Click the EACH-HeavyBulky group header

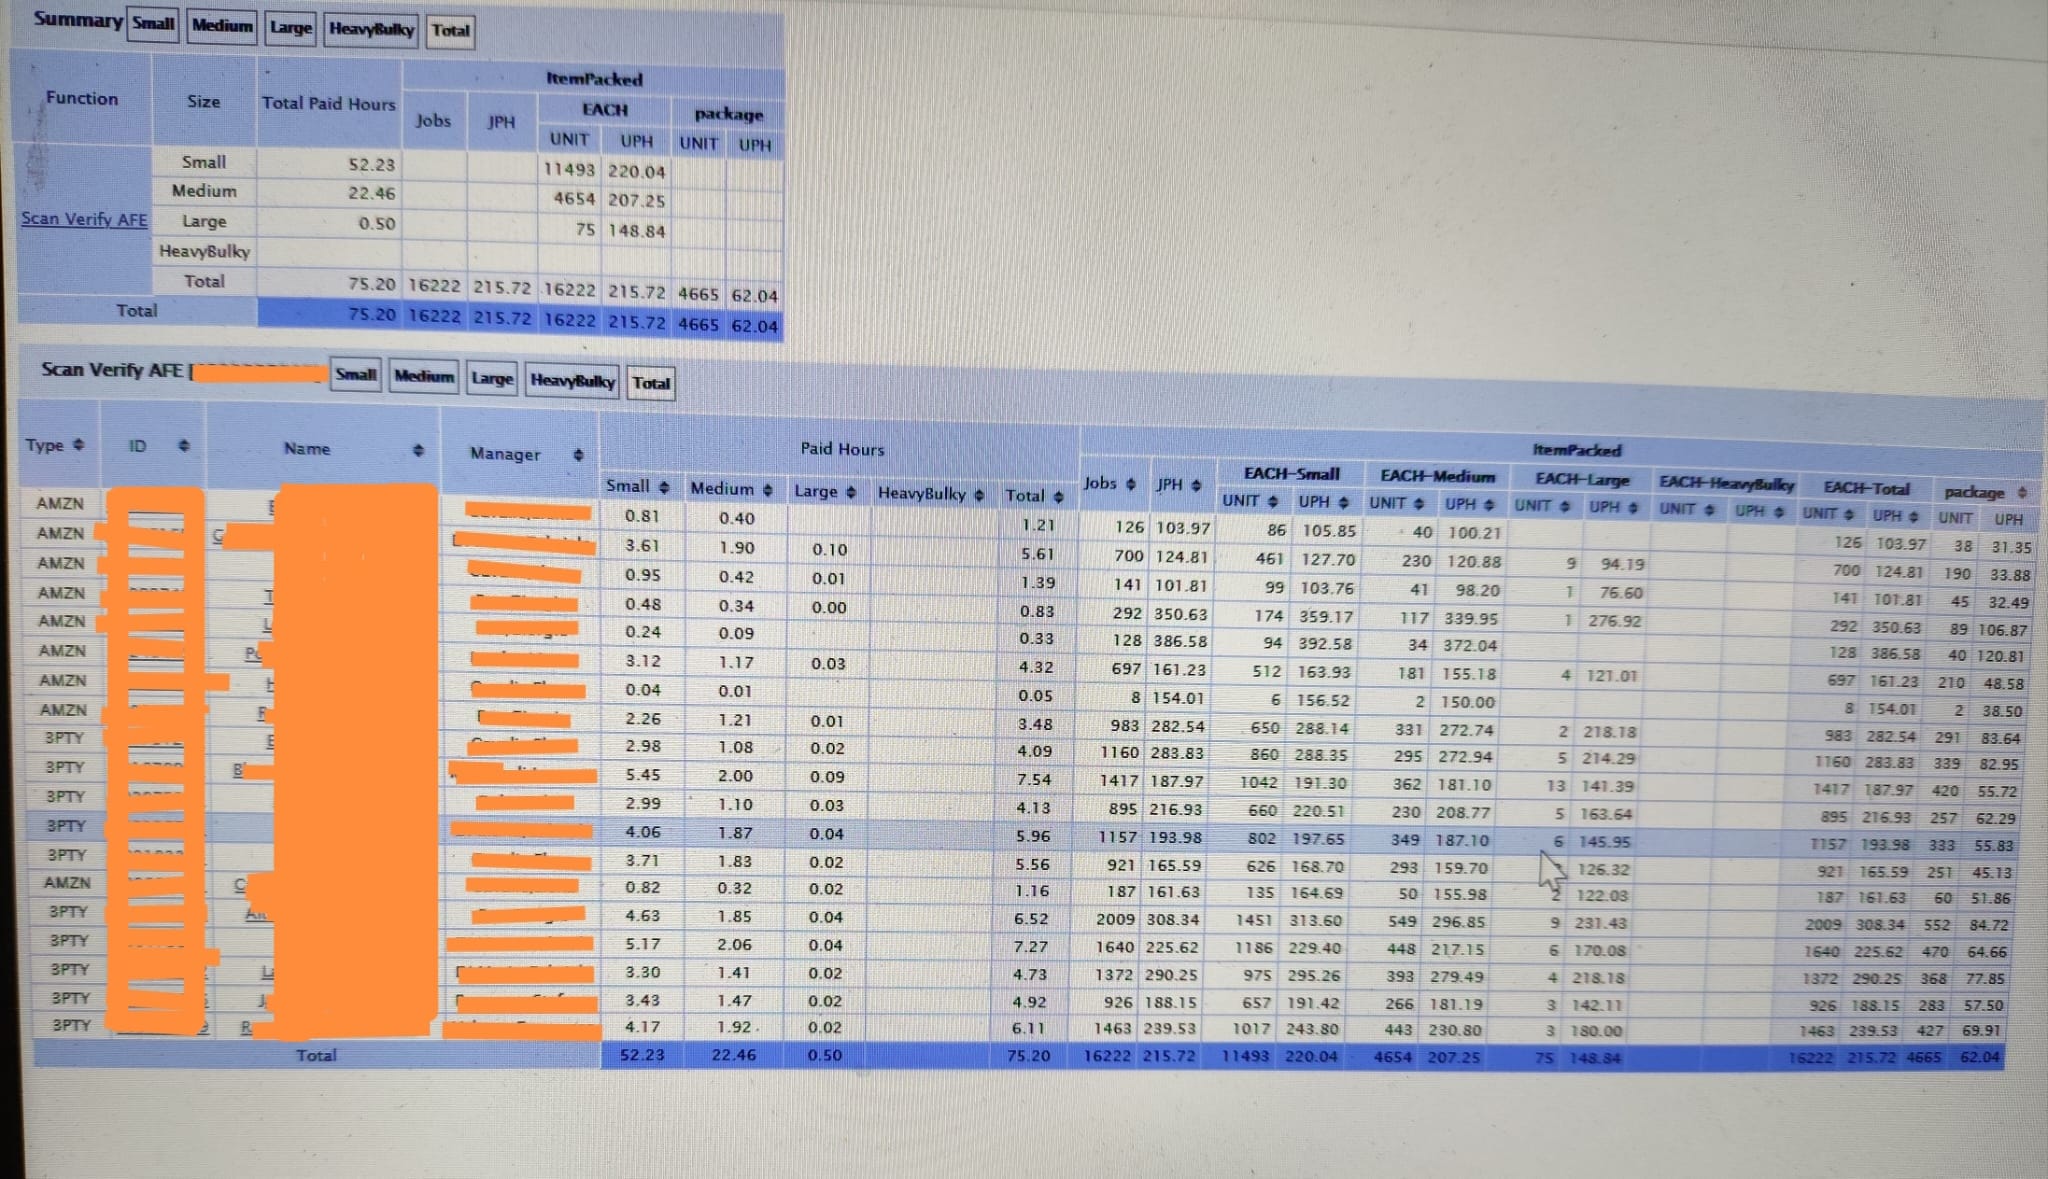pos(1726,484)
